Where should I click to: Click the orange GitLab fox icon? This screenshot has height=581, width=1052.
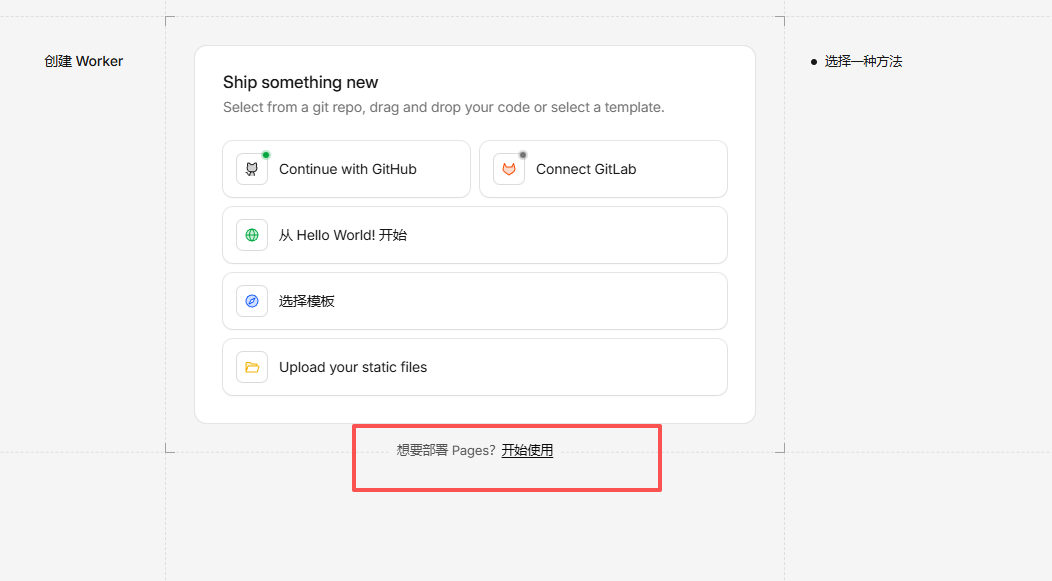pos(509,170)
